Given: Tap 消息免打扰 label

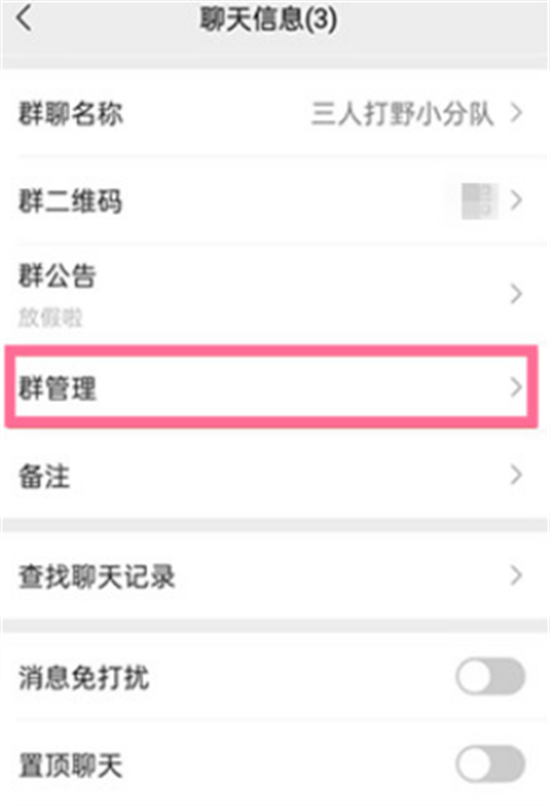Looking at the screenshot, I should coord(84,677).
